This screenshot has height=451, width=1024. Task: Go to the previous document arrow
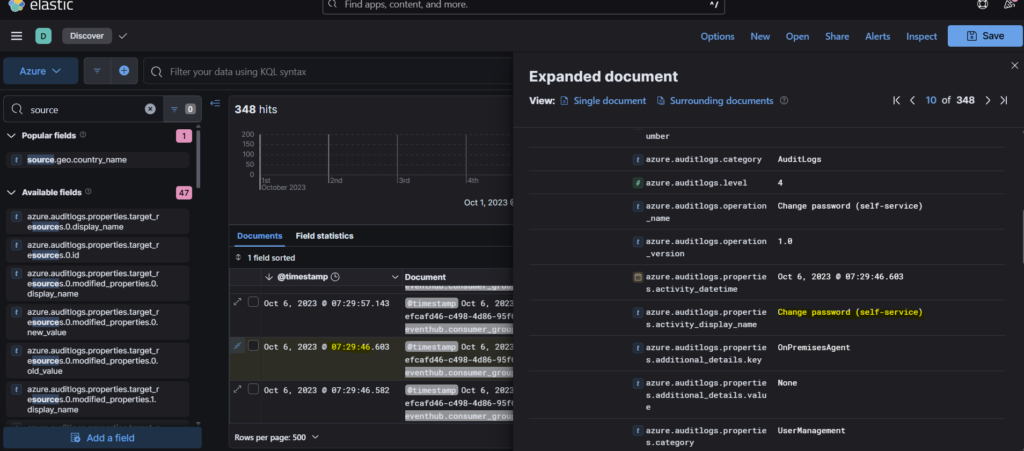click(x=912, y=100)
